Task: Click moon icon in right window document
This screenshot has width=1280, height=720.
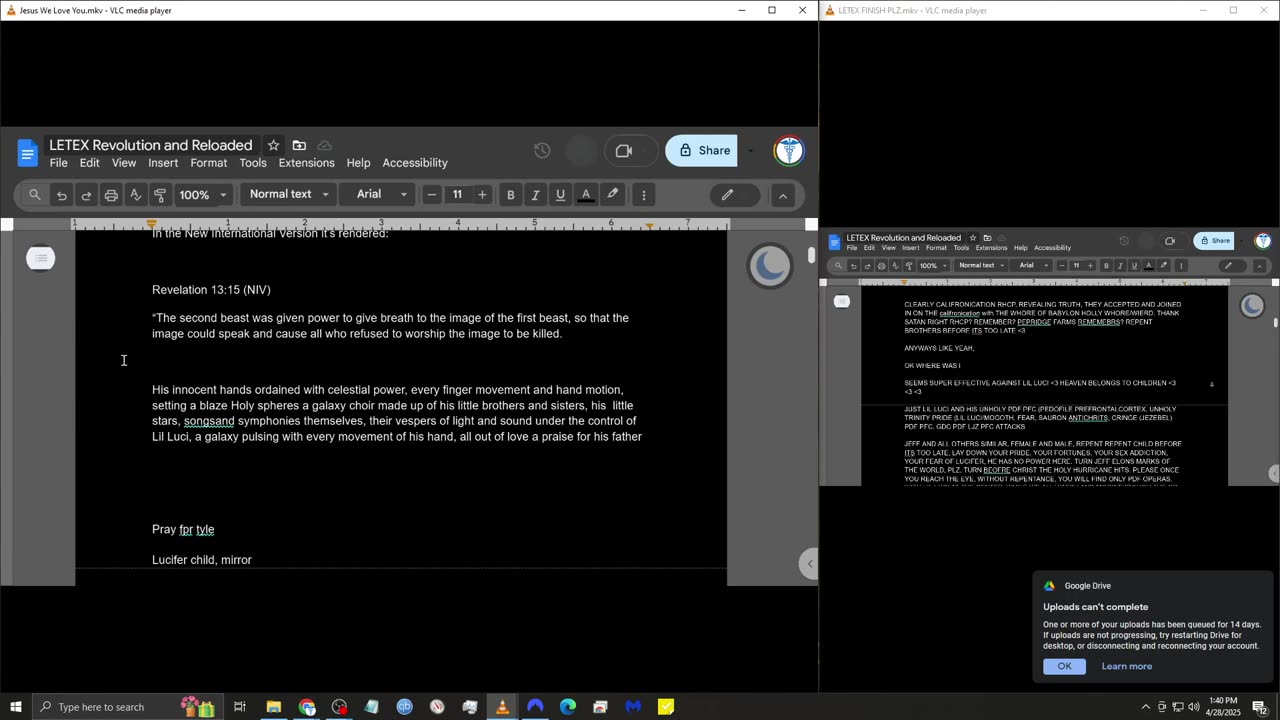Action: click(x=1252, y=306)
